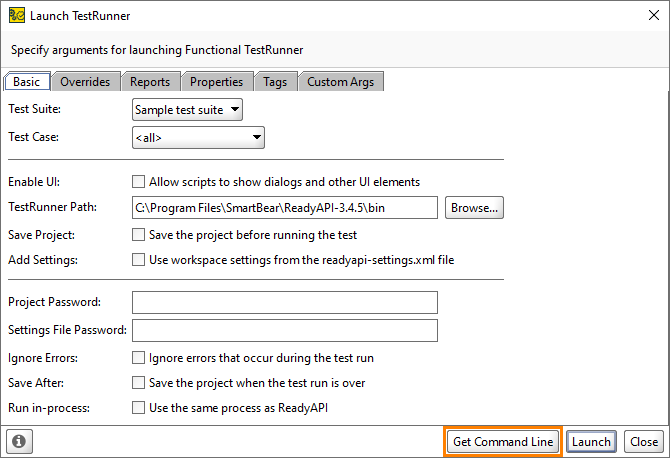The height and width of the screenshot is (458, 670).
Task: Open the Overrides tab
Action: [85, 82]
